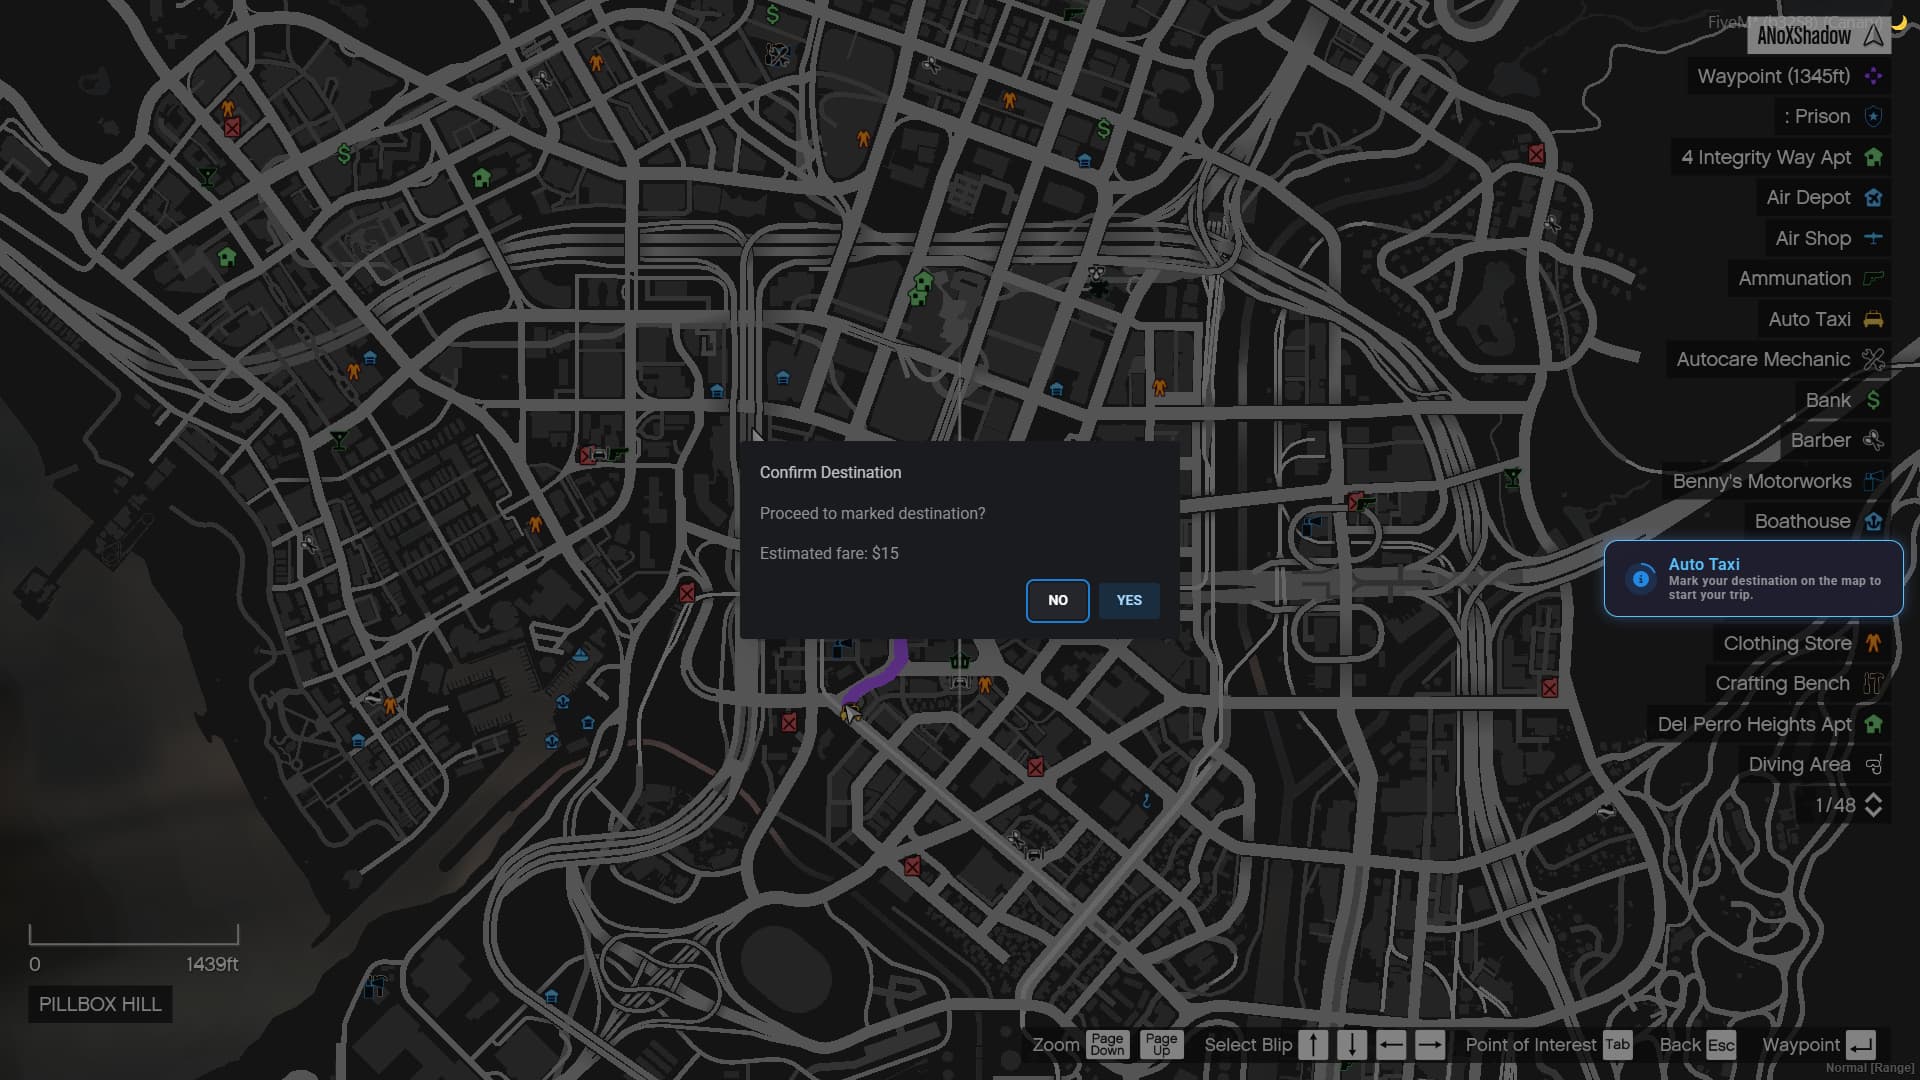Select Ammunation in legend
The image size is (1920, 1080).
tap(1809, 278)
